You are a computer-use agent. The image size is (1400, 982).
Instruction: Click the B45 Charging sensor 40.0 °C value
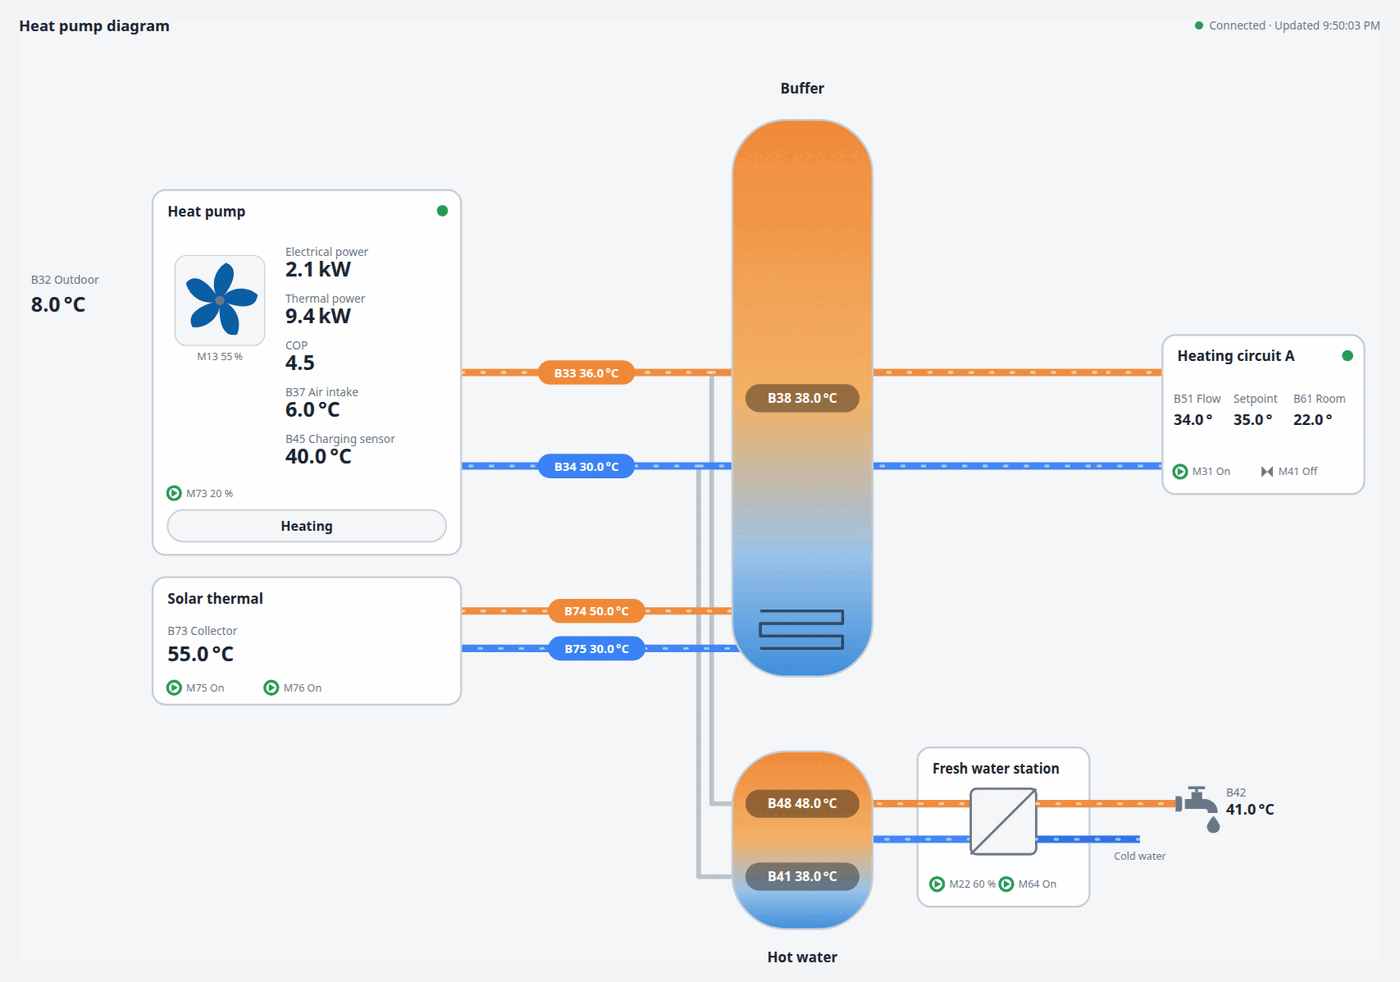318,457
